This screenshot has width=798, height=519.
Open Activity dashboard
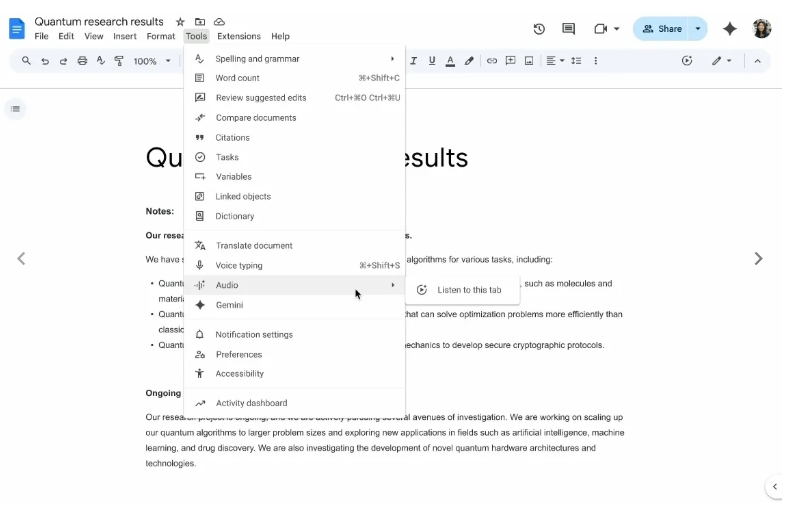click(x=295, y=403)
